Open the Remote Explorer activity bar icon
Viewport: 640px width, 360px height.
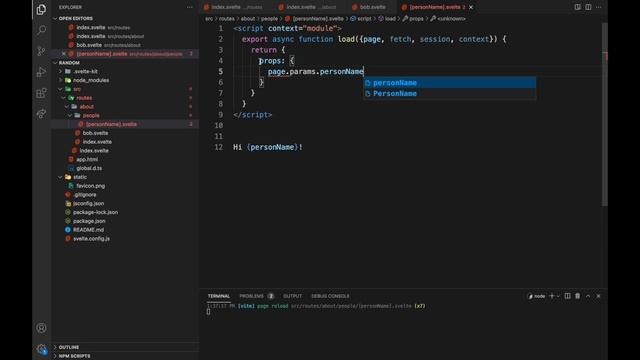coord(41,114)
